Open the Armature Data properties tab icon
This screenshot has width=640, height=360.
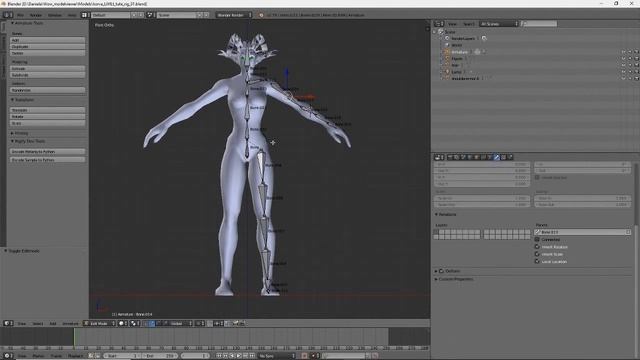[x=490, y=157]
